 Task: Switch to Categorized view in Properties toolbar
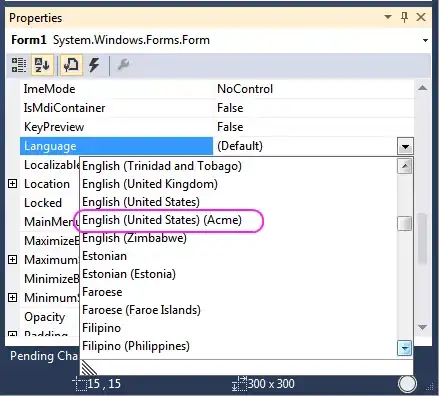pos(19,64)
